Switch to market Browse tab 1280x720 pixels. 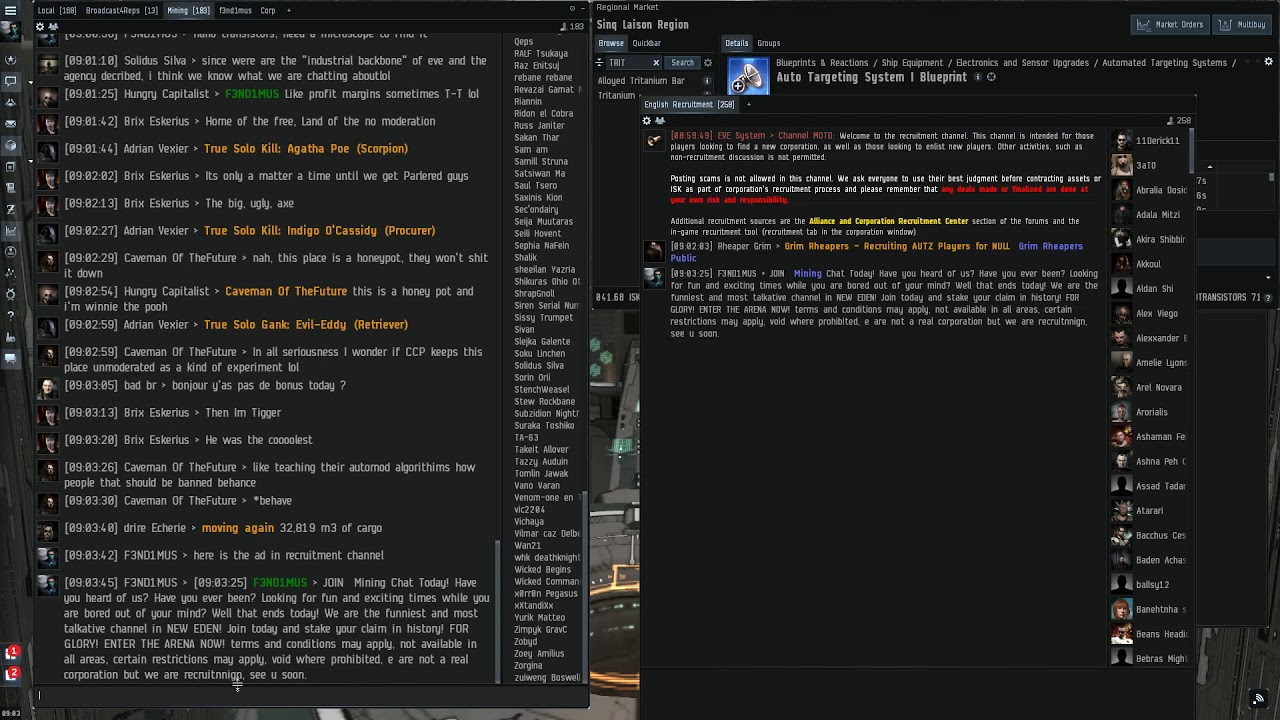(x=611, y=43)
